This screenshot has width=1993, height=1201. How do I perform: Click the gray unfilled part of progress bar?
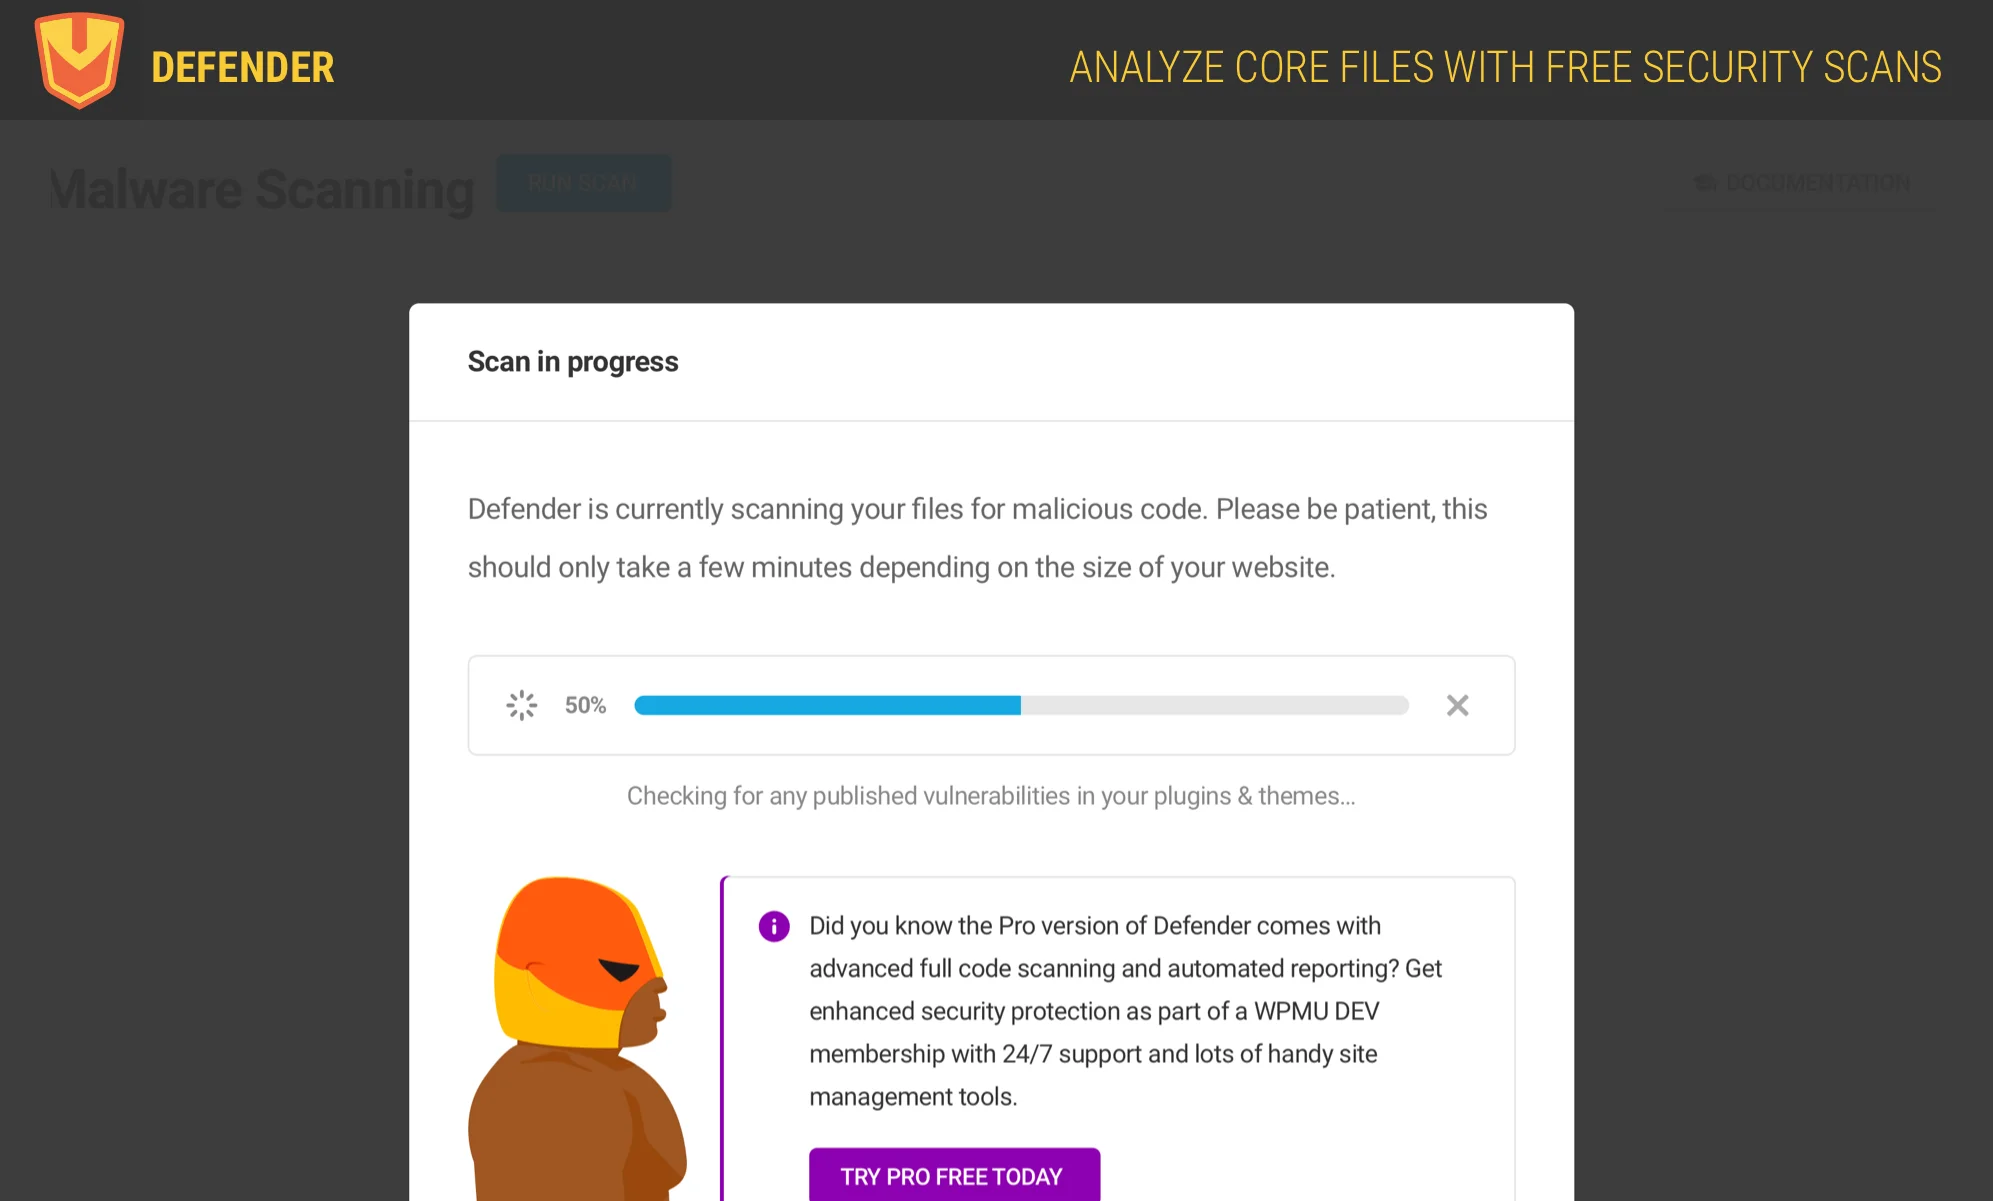(1214, 705)
